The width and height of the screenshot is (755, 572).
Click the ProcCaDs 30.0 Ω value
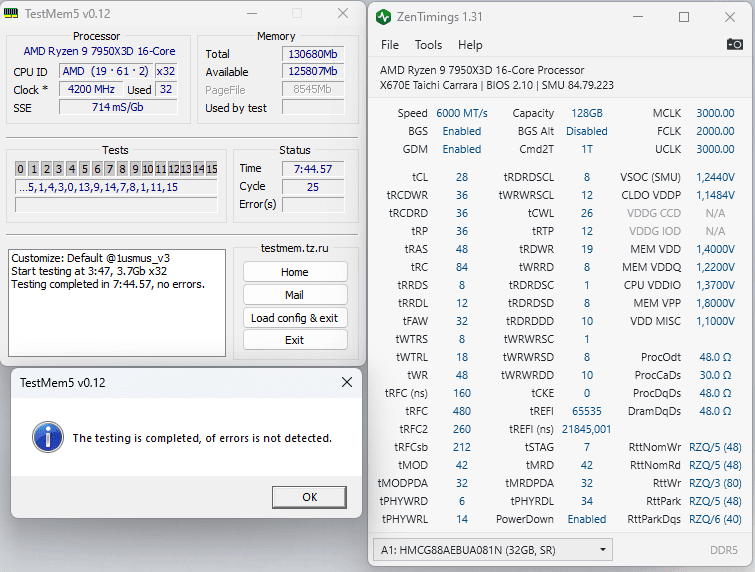(715, 375)
